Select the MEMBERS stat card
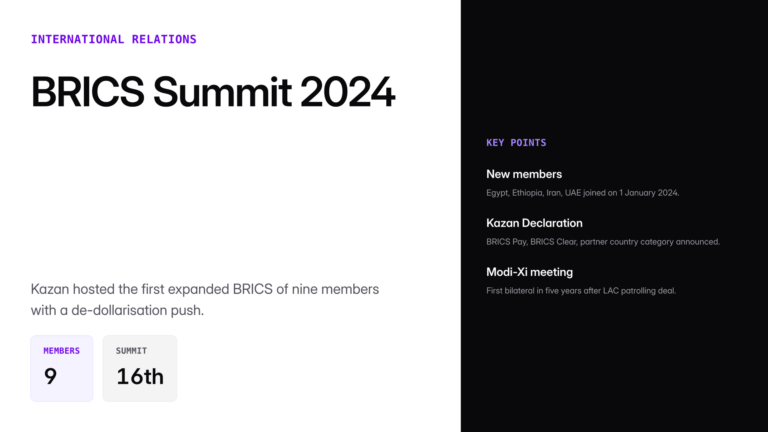 click(x=61, y=368)
